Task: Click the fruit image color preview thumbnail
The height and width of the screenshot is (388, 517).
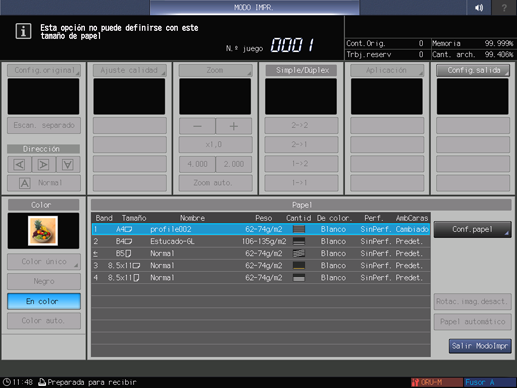Action: pos(43,231)
